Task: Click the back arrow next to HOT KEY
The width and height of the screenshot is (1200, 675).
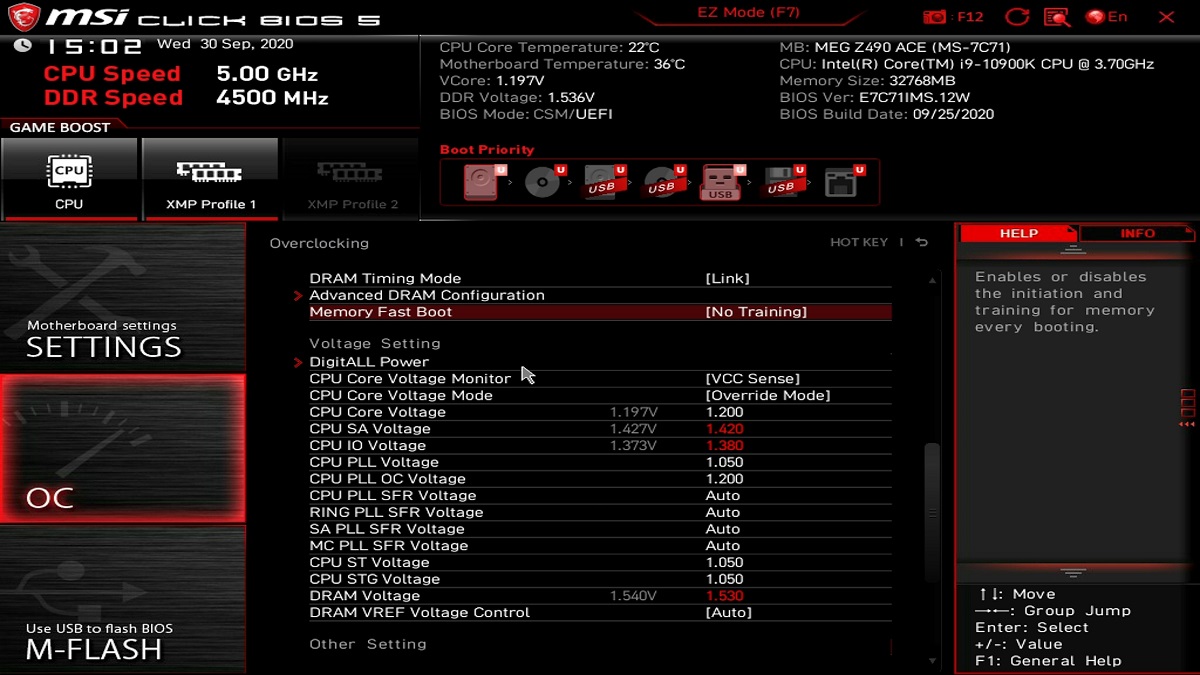Action: (x=922, y=243)
